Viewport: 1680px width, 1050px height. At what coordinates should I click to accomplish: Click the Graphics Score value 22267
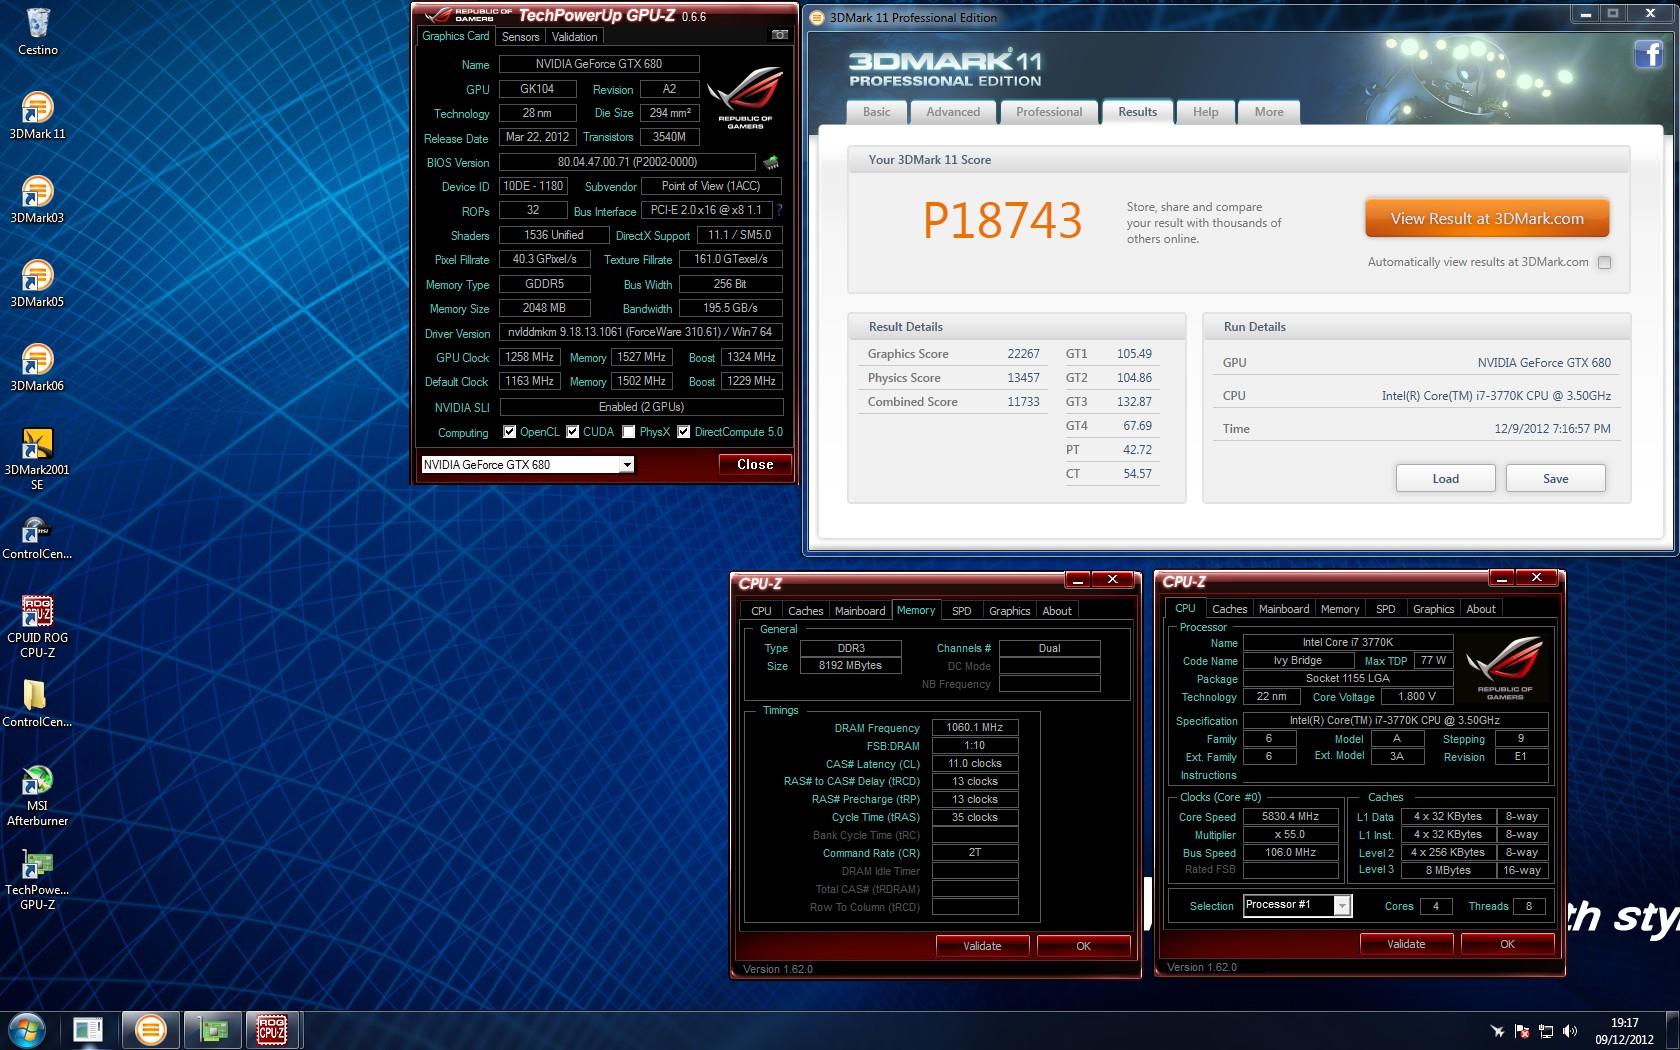[1023, 354]
